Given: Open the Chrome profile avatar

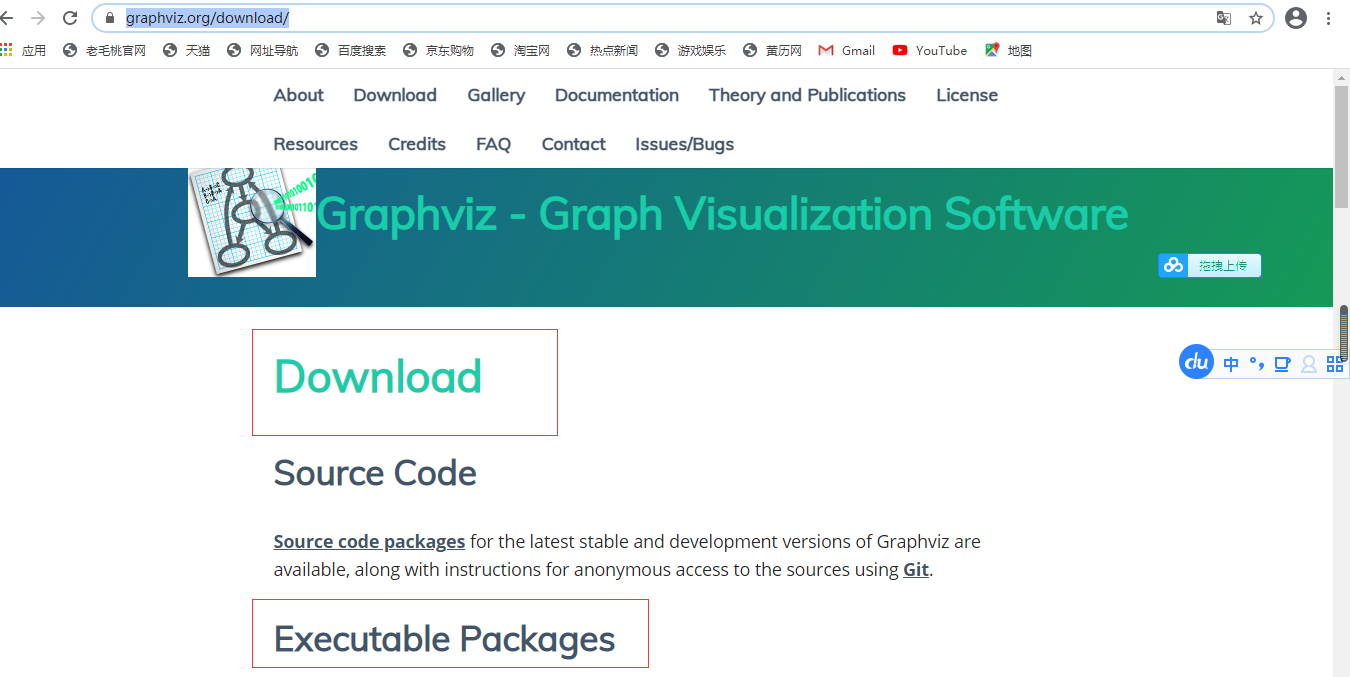Looking at the screenshot, I should coord(1296,18).
